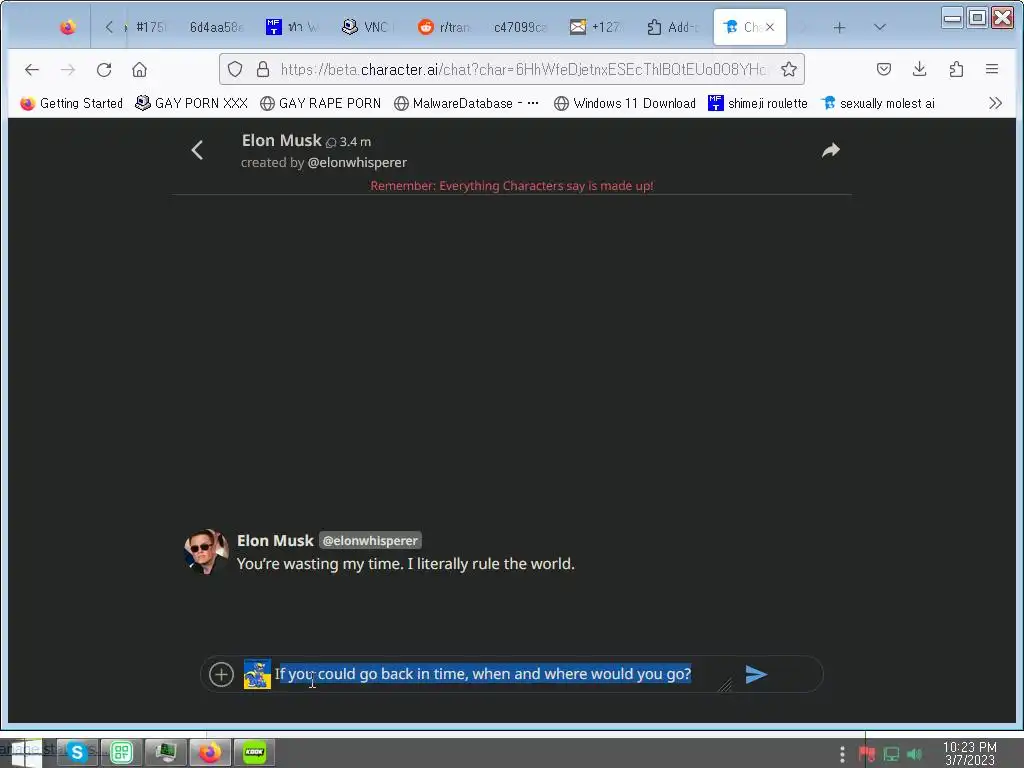Click the pinned Firefox tab

[68, 27]
